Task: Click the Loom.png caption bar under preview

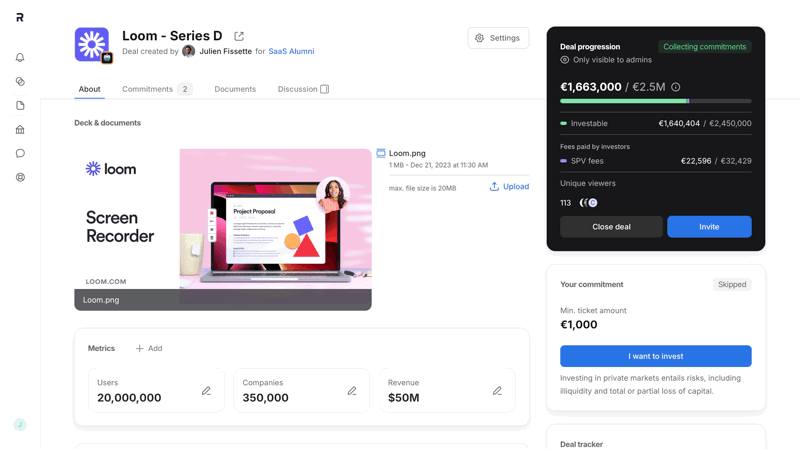Action: tap(223, 300)
